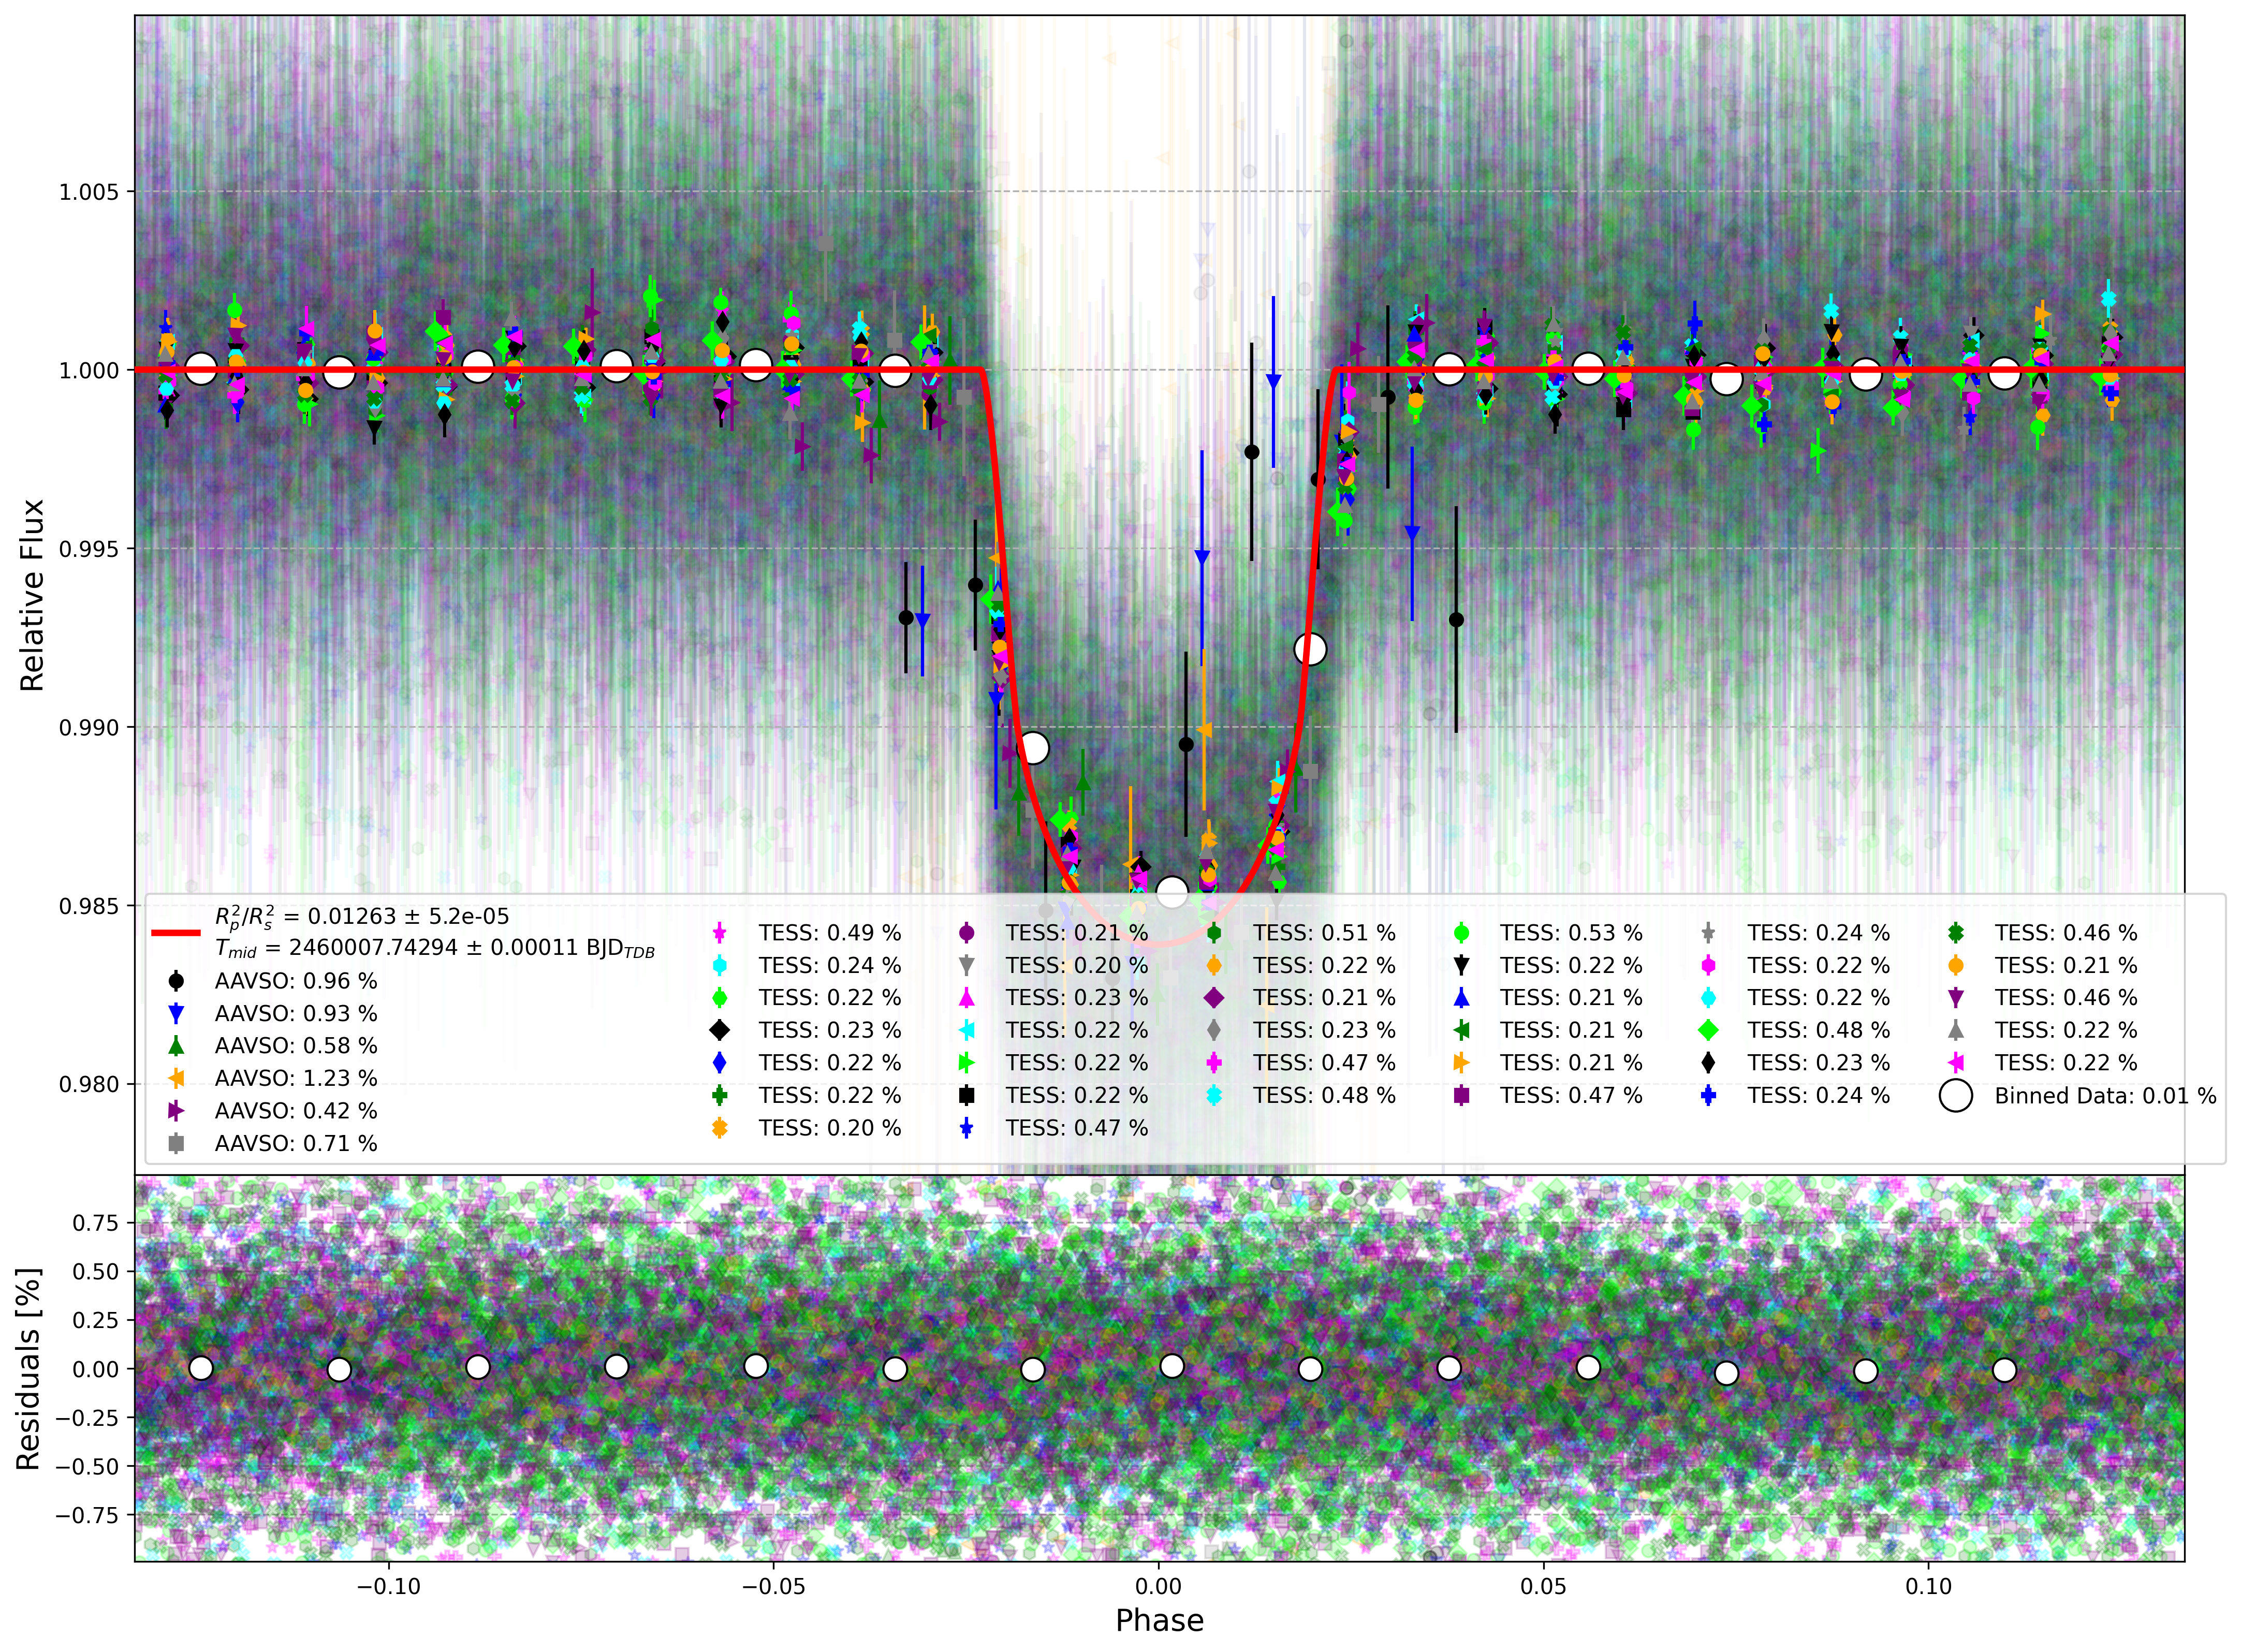
Task: Click the −0.75 tick on the residuals axis
Action: [87, 1516]
